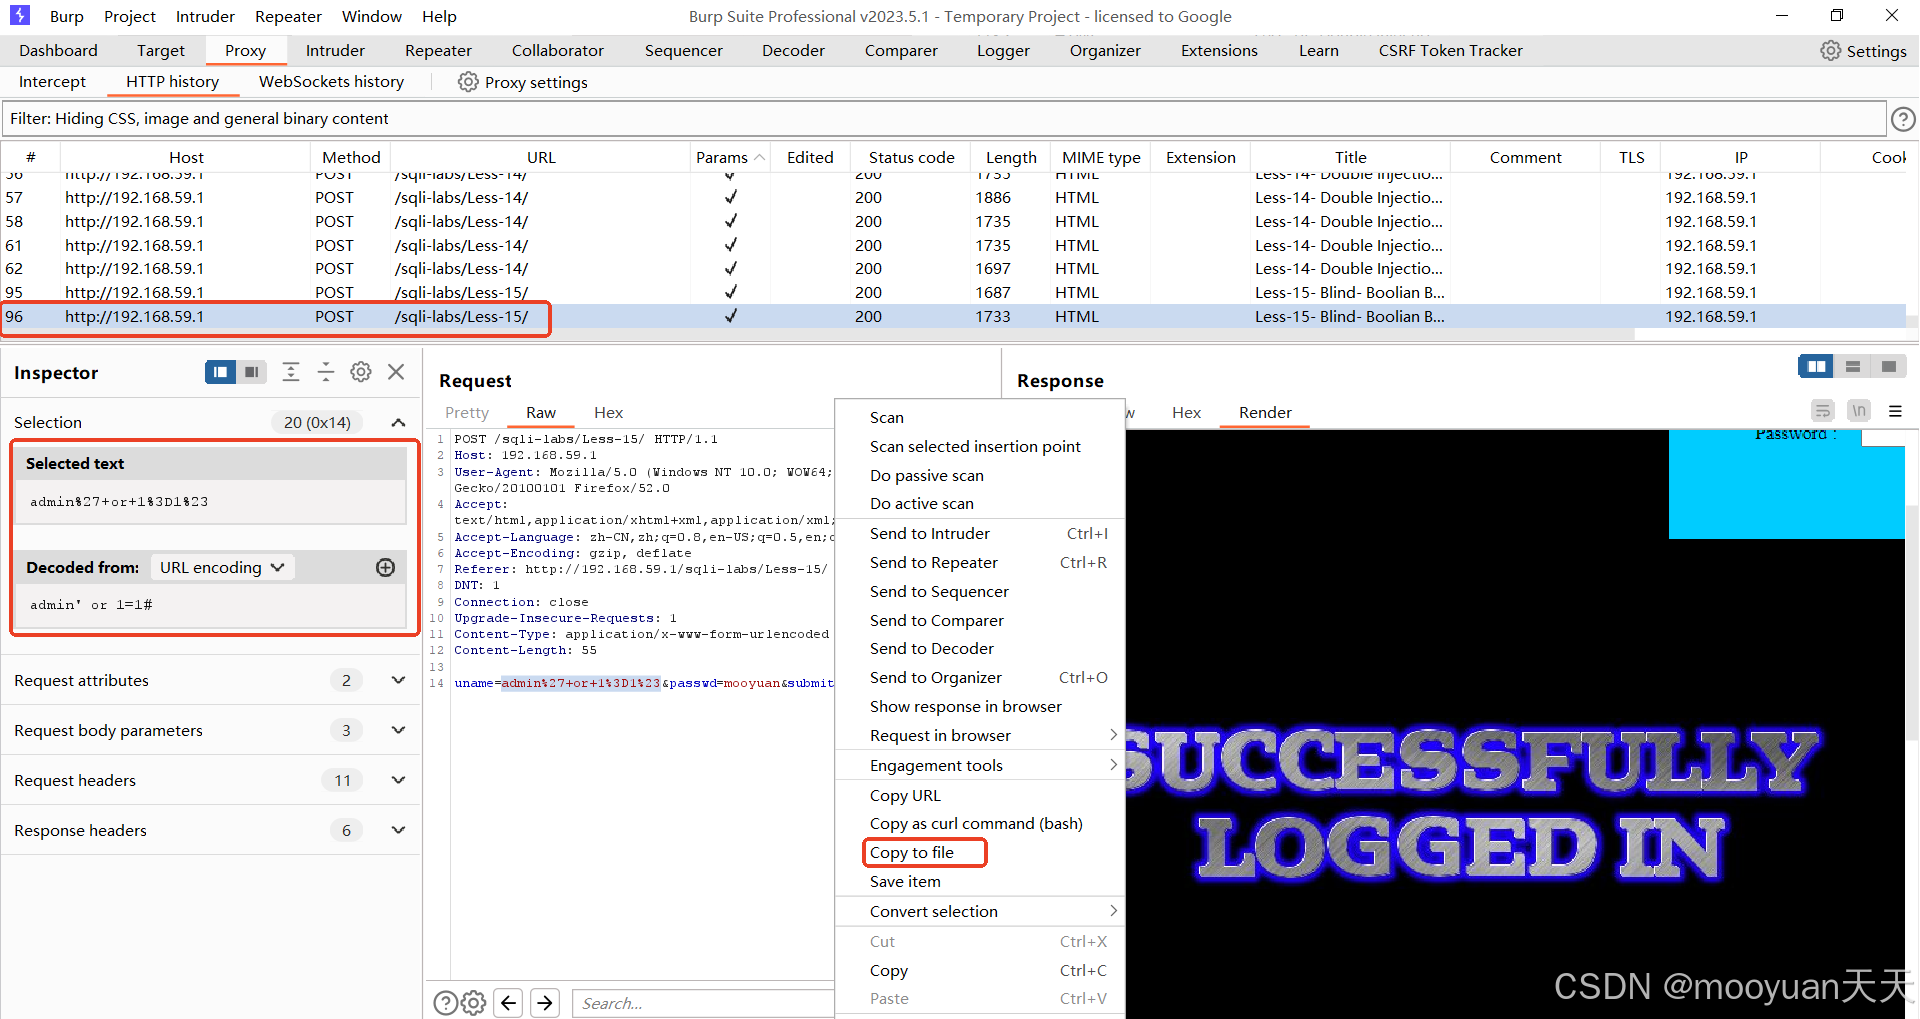The width and height of the screenshot is (1920, 1019).
Task: Sort history by Params column
Action: click(x=730, y=157)
